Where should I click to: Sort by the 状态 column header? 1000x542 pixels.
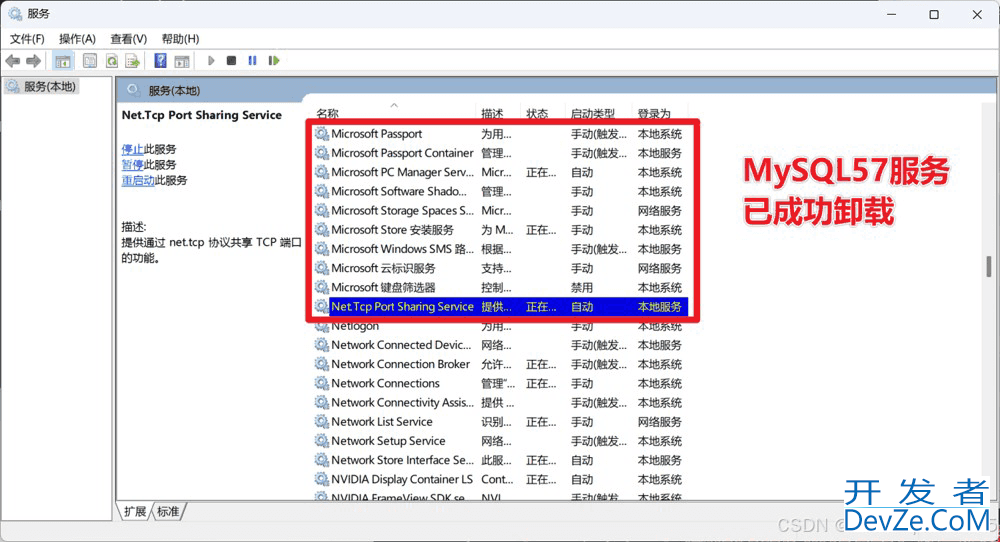[x=537, y=114]
